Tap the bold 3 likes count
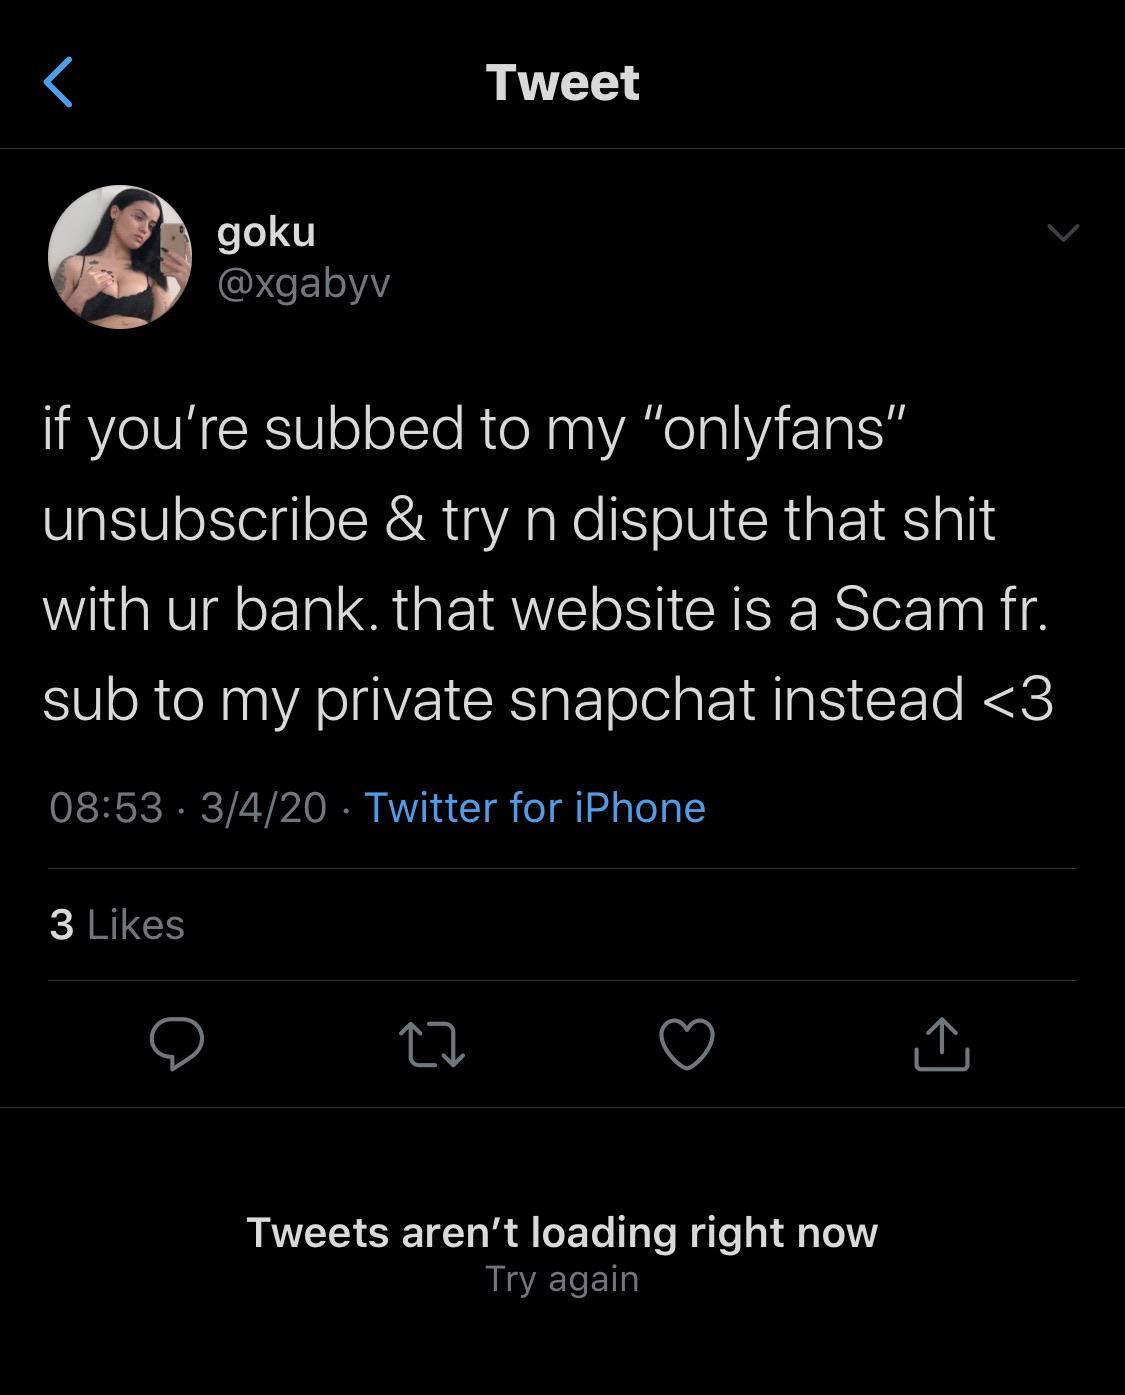 (x=62, y=925)
